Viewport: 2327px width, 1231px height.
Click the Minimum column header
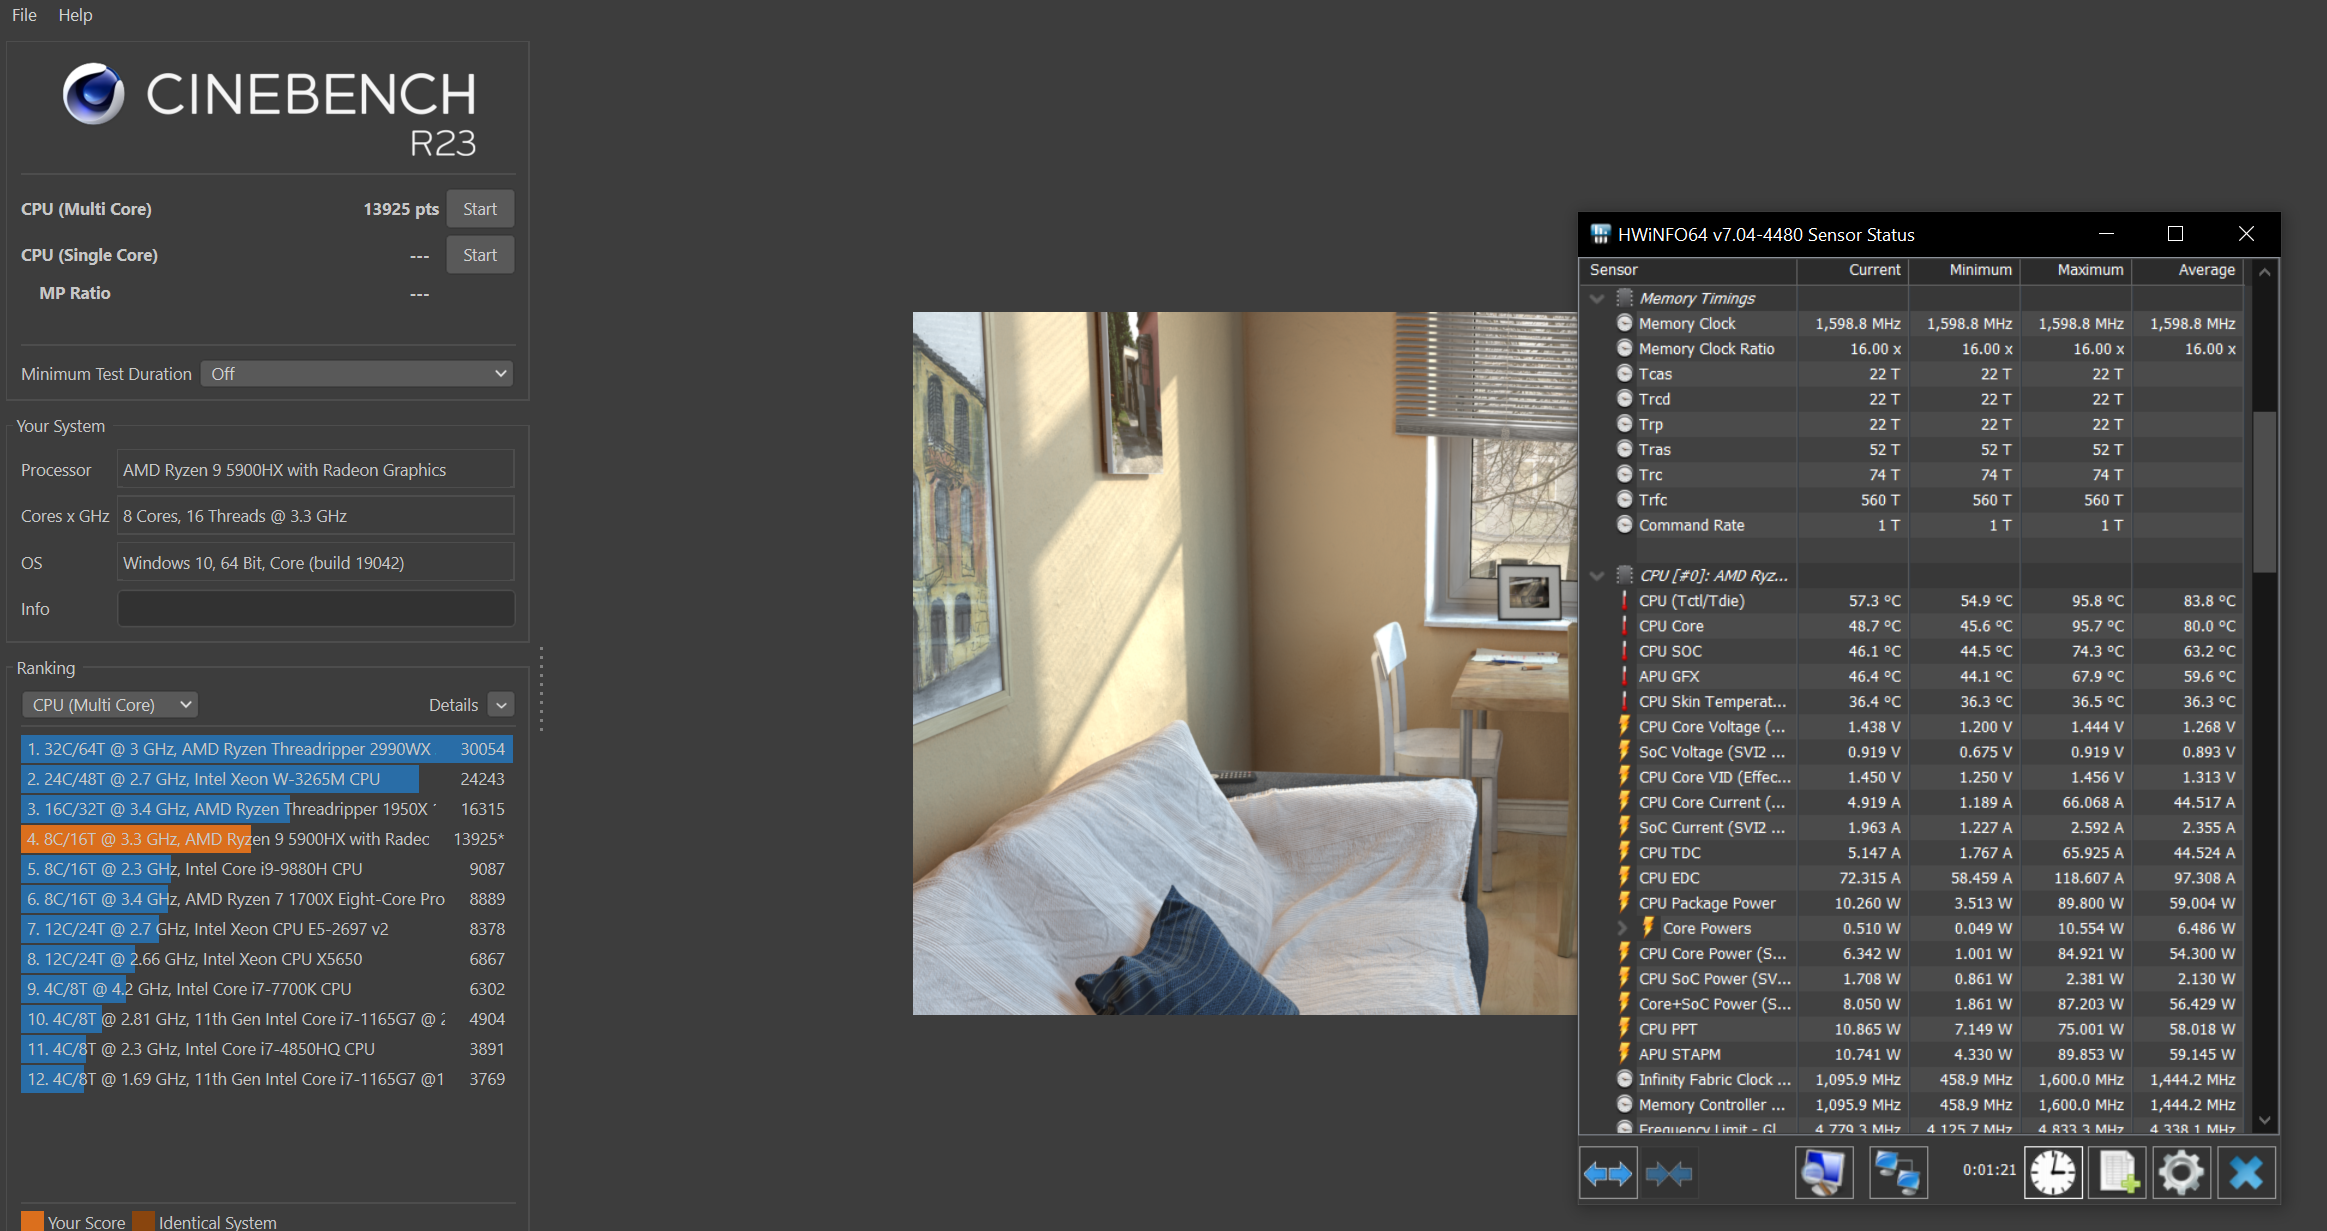[1964, 270]
